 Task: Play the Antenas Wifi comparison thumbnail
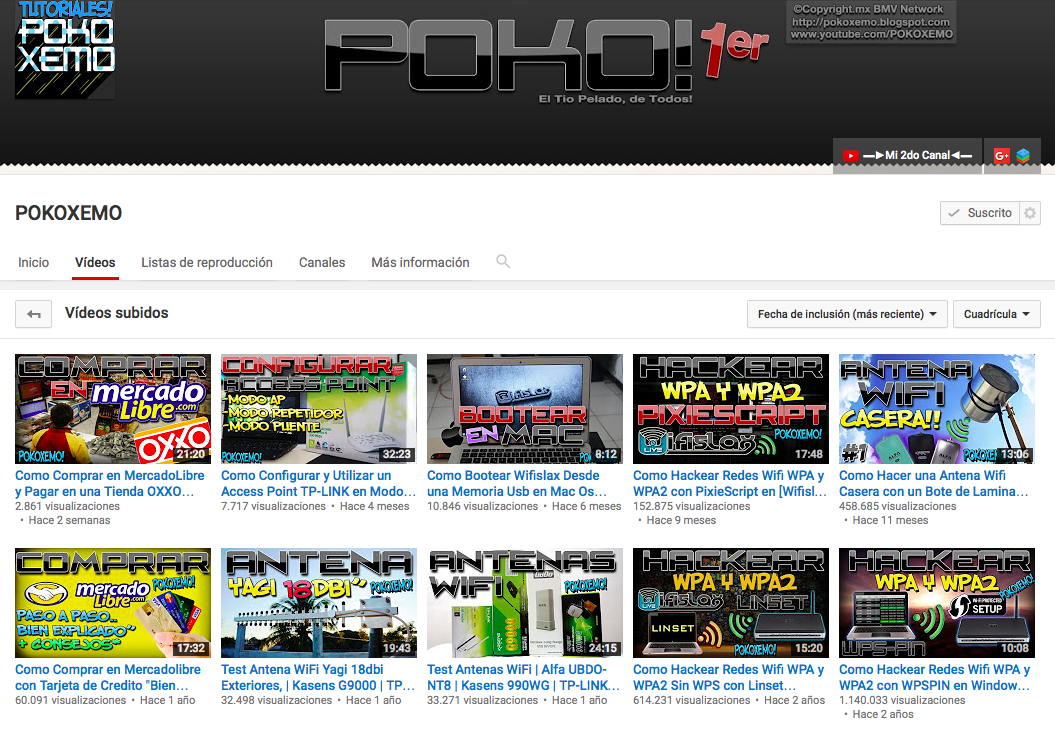(x=525, y=603)
